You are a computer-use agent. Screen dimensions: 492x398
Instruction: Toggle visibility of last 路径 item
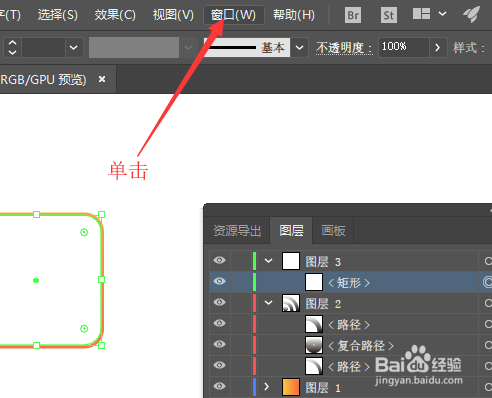[219, 365]
